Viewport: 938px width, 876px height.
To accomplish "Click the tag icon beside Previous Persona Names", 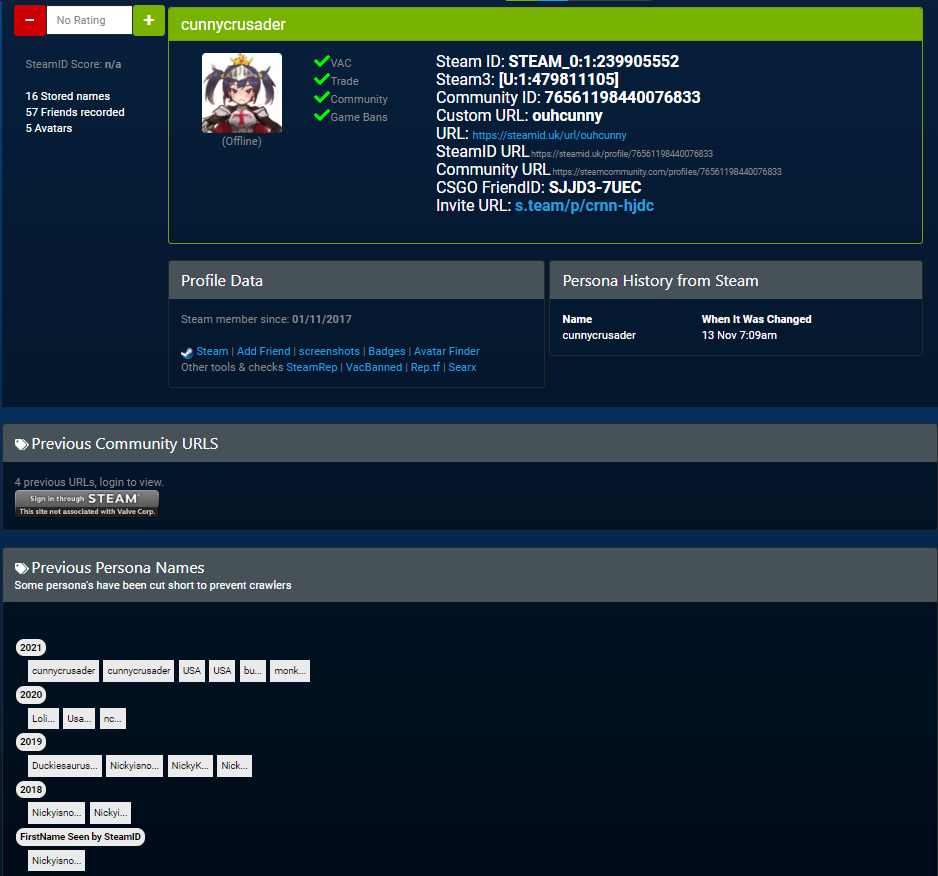I will pos(22,568).
